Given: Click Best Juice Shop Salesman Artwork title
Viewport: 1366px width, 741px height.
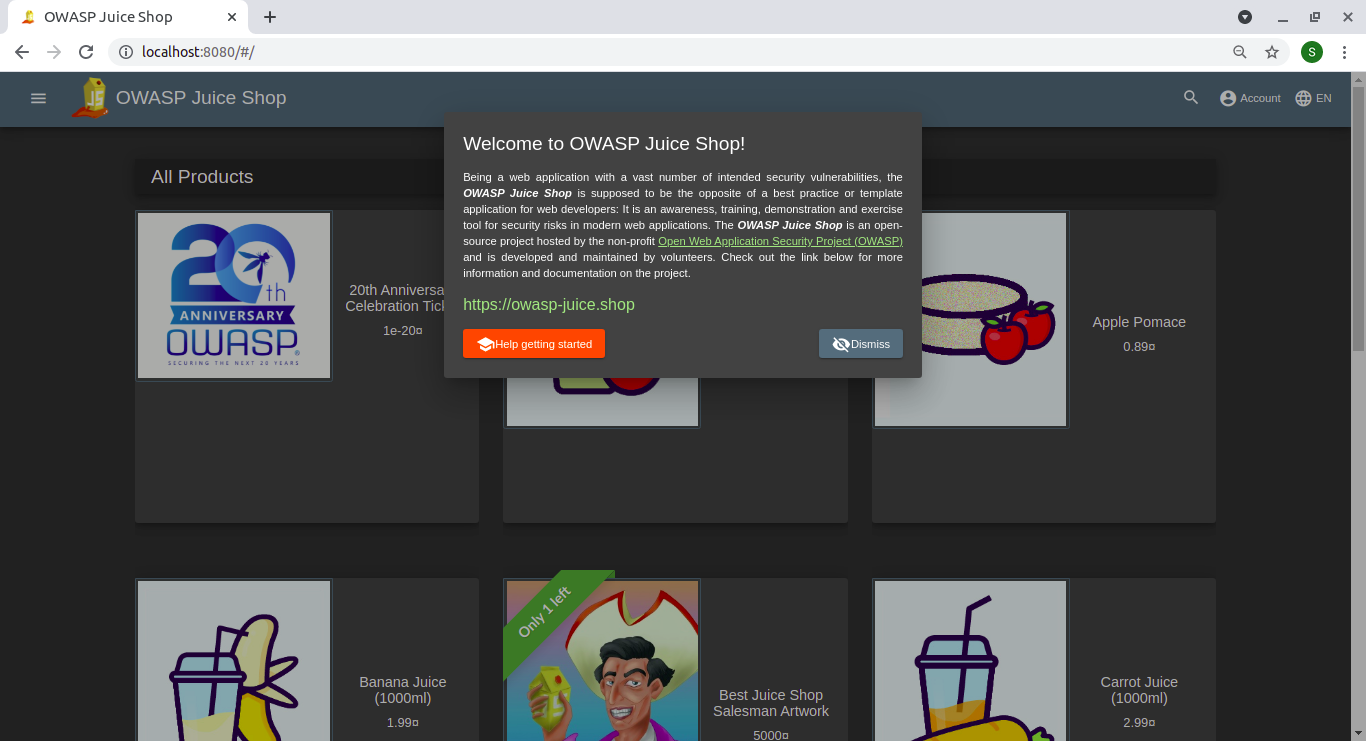Looking at the screenshot, I should (x=771, y=703).
